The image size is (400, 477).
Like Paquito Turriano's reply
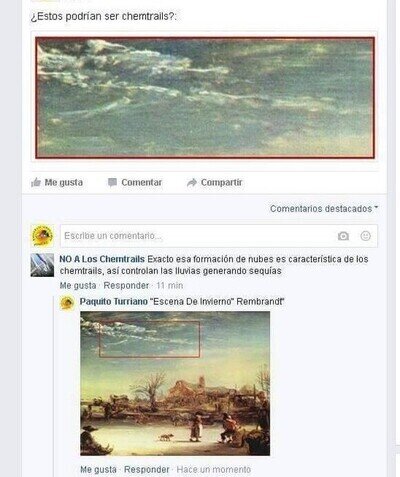pyautogui.click(x=98, y=470)
